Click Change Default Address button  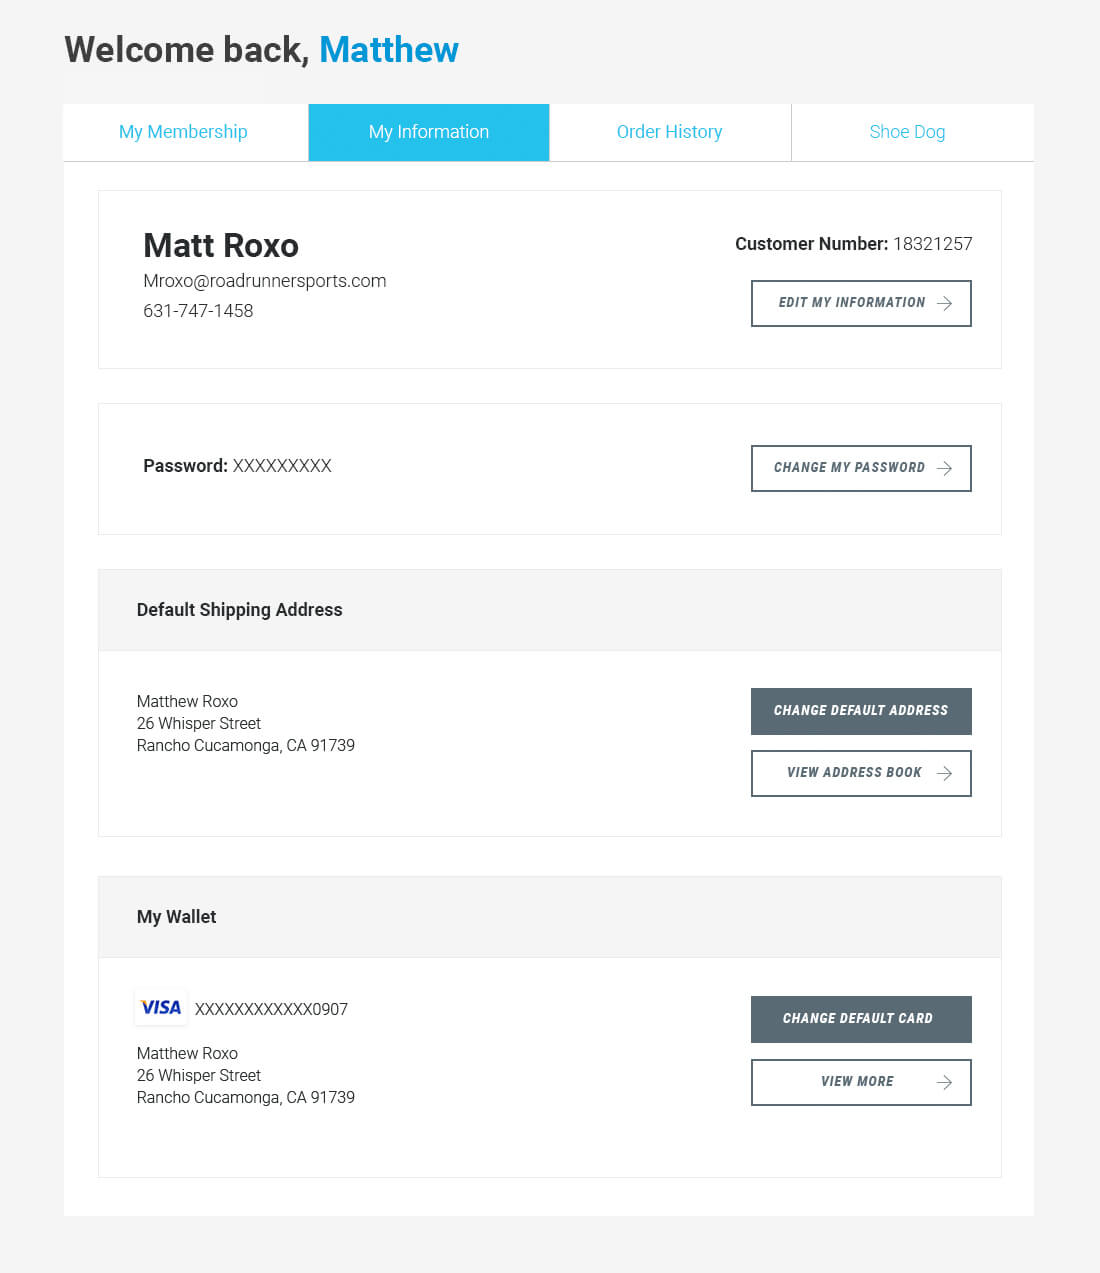(861, 711)
